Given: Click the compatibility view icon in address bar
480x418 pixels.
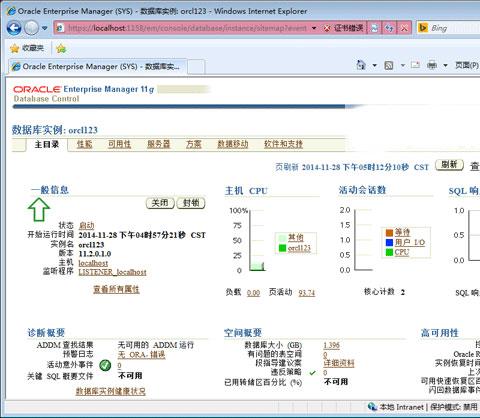Looking at the screenshot, I should tap(374, 28).
